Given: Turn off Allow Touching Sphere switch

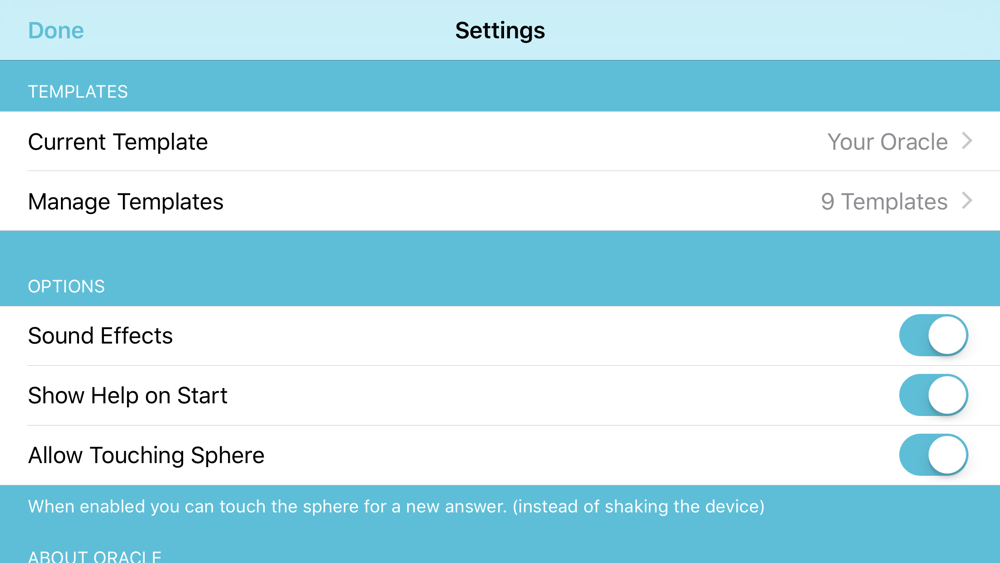Looking at the screenshot, I should (x=934, y=455).
